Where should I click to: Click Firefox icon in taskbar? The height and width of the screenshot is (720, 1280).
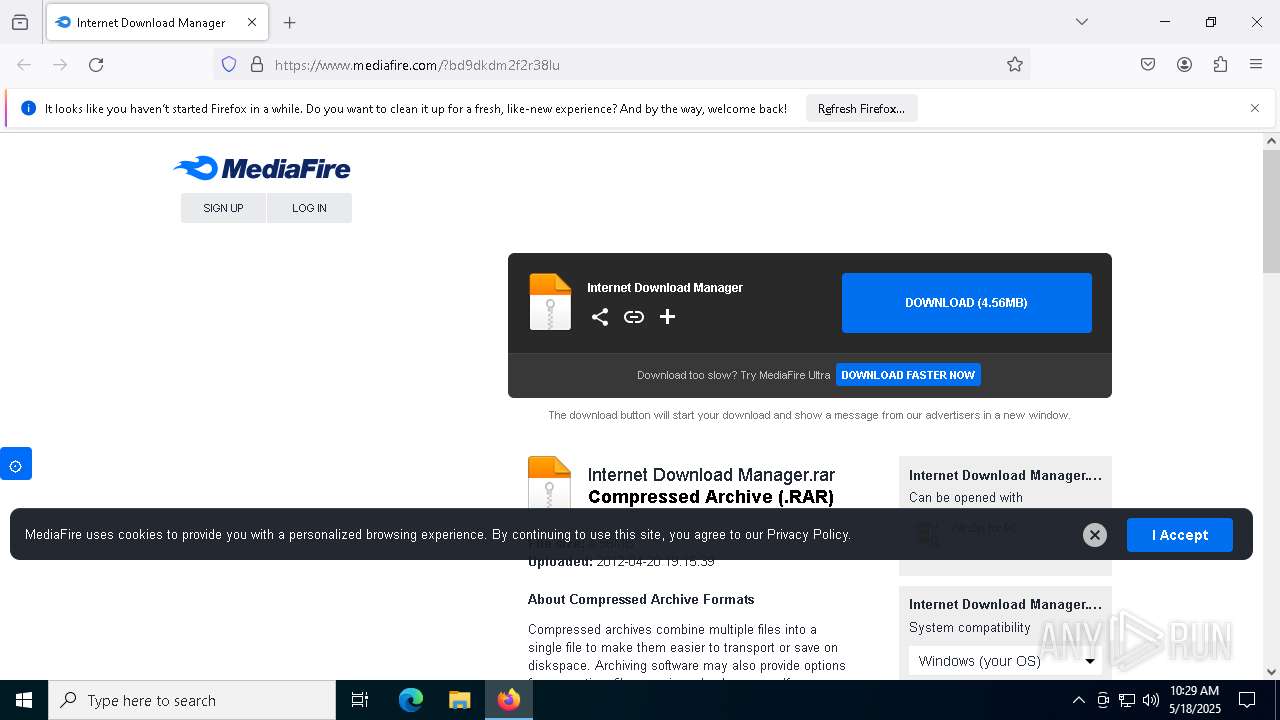(509, 700)
